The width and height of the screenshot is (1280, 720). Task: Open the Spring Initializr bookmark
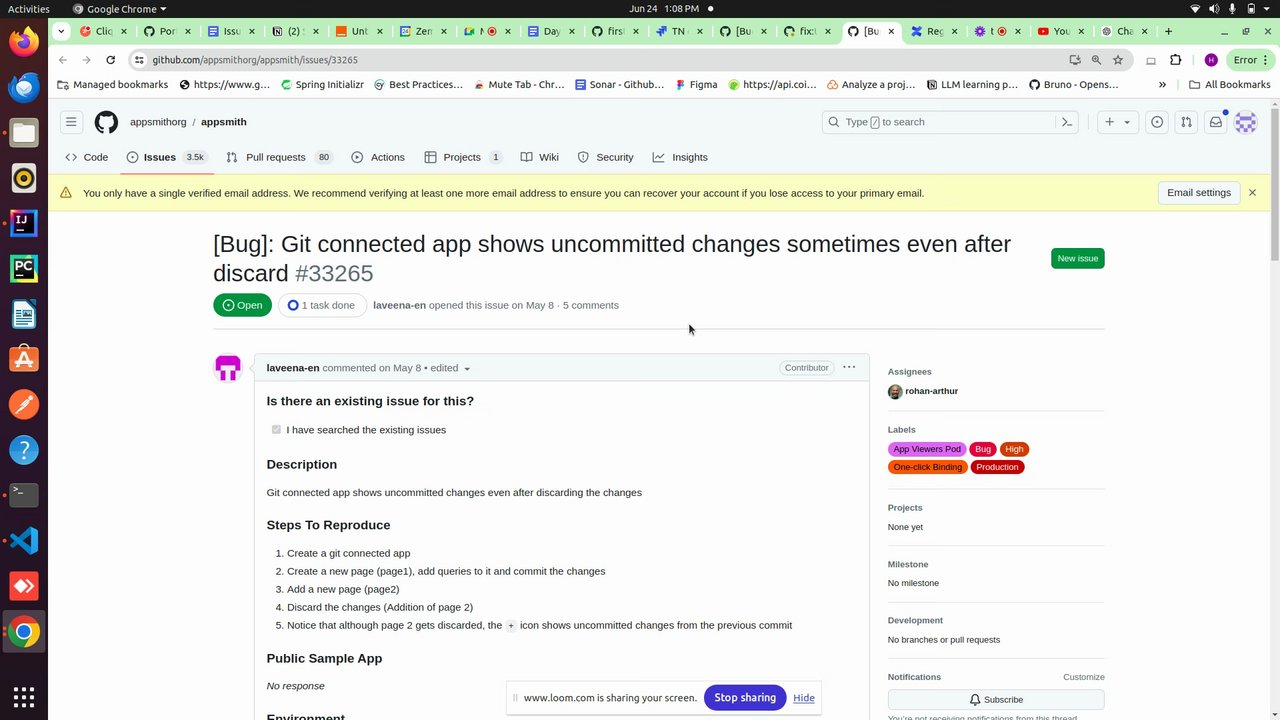tap(322, 85)
